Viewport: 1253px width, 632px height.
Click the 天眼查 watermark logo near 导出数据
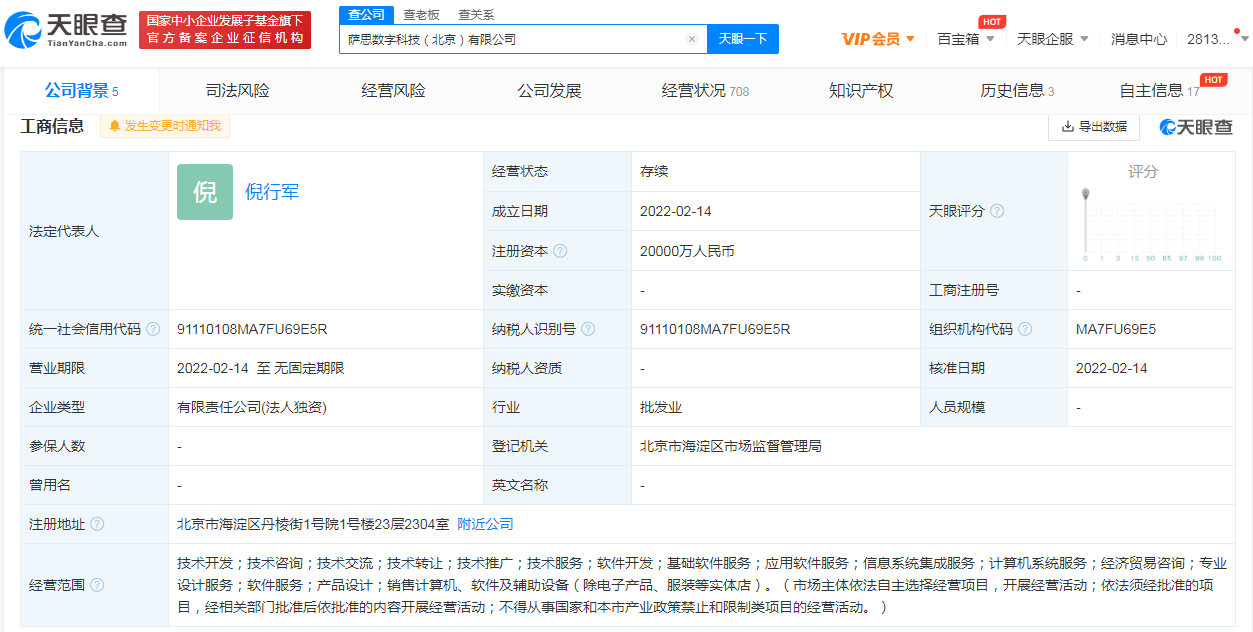1196,127
